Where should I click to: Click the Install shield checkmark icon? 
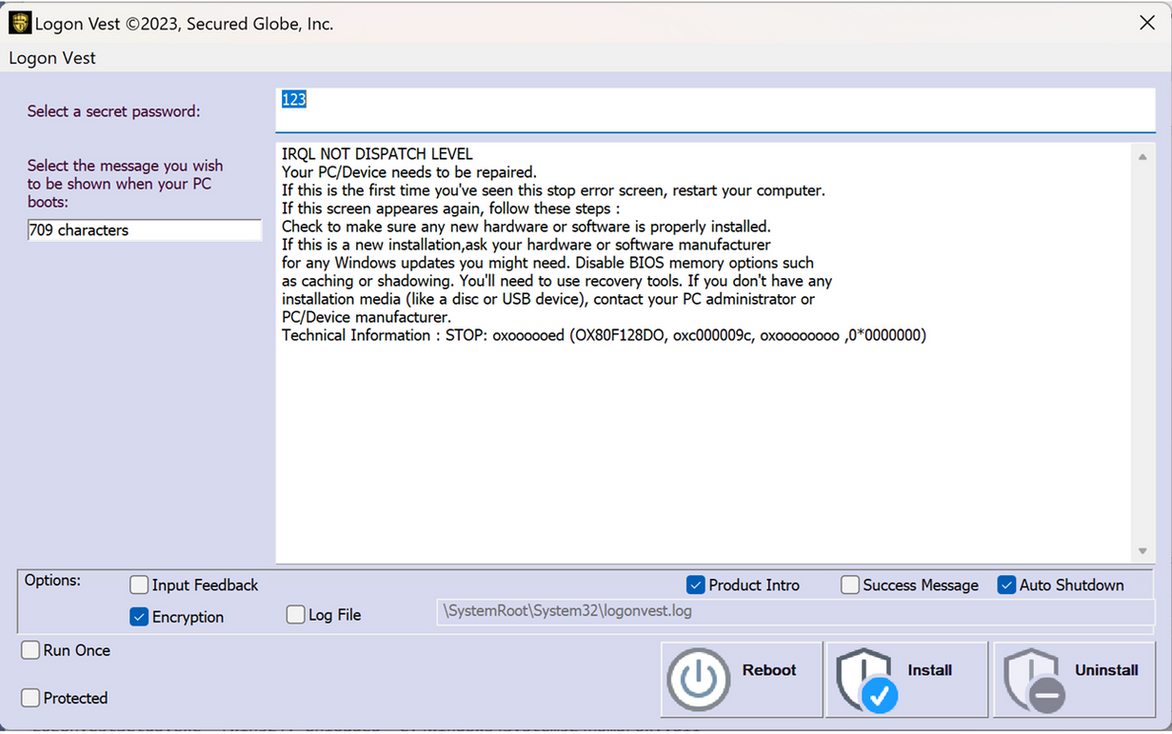click(x=867, y=679)
